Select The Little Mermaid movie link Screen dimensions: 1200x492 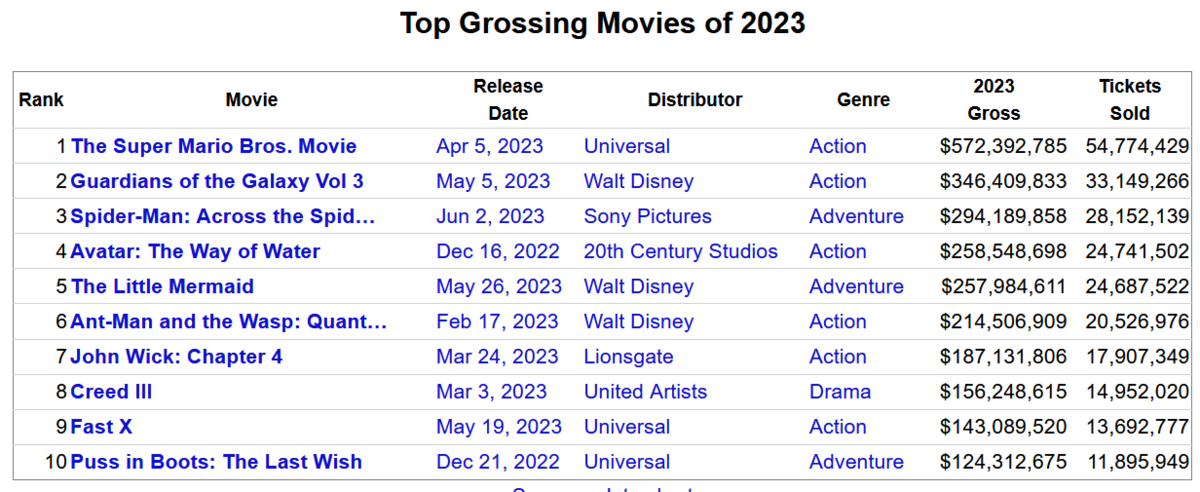coord(162,286)
